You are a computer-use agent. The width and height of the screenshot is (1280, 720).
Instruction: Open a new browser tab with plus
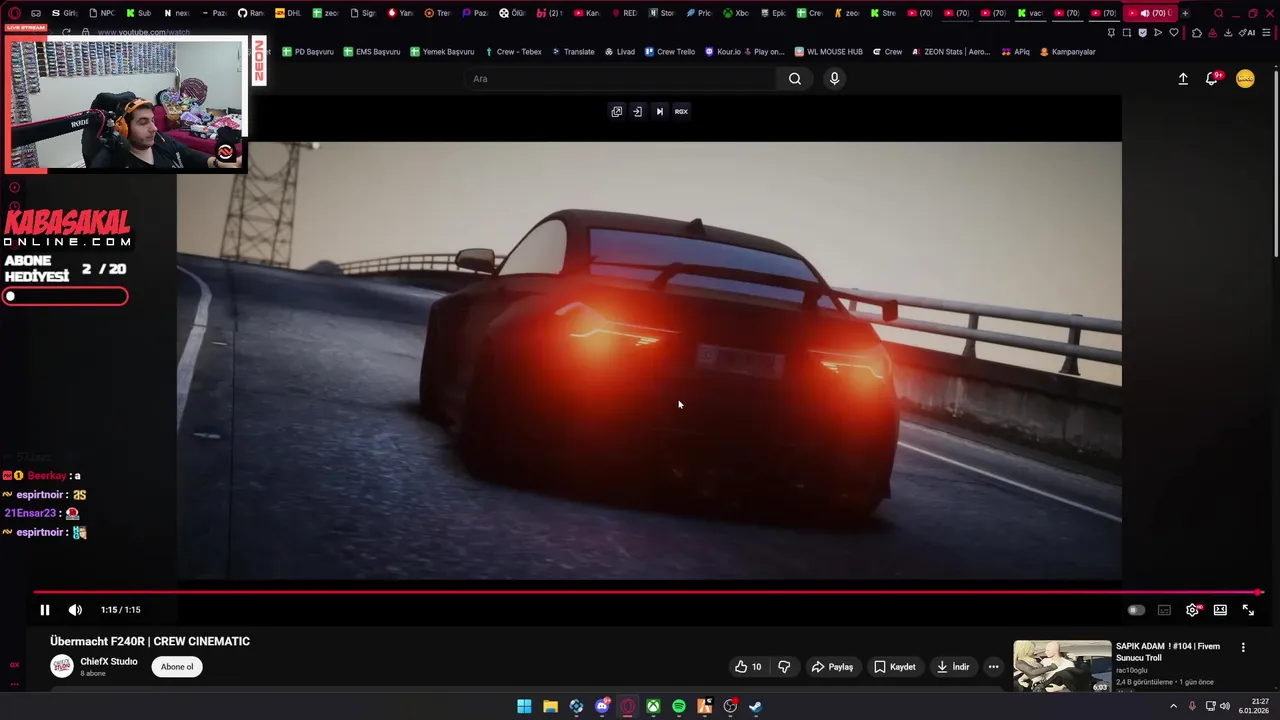(1185, 13)
